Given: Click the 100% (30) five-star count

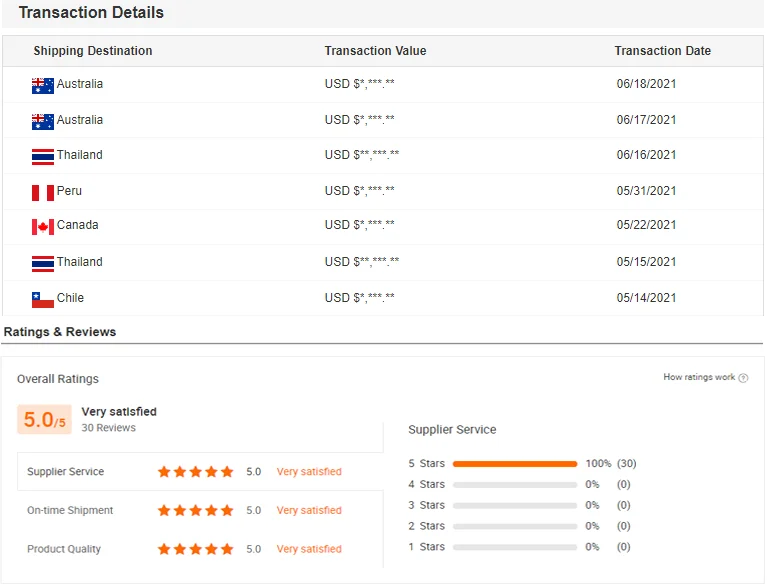Looking at the screenshot, I should (x=611, y=464).
